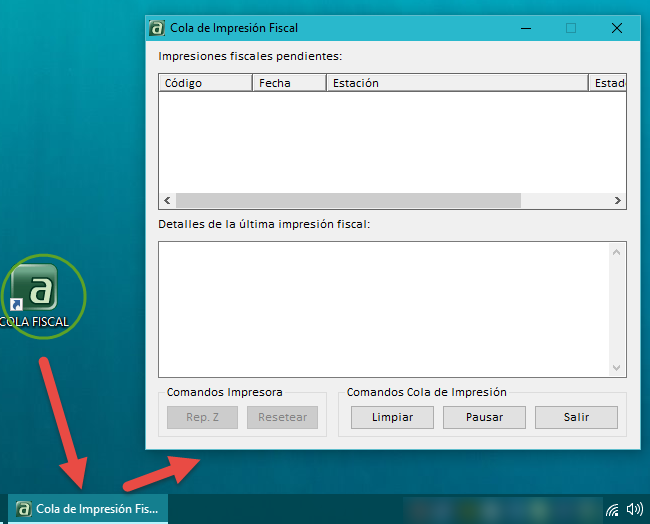
Task: Minimize the Cola de Impresión Fiscal window
Action: coord(524,28)
